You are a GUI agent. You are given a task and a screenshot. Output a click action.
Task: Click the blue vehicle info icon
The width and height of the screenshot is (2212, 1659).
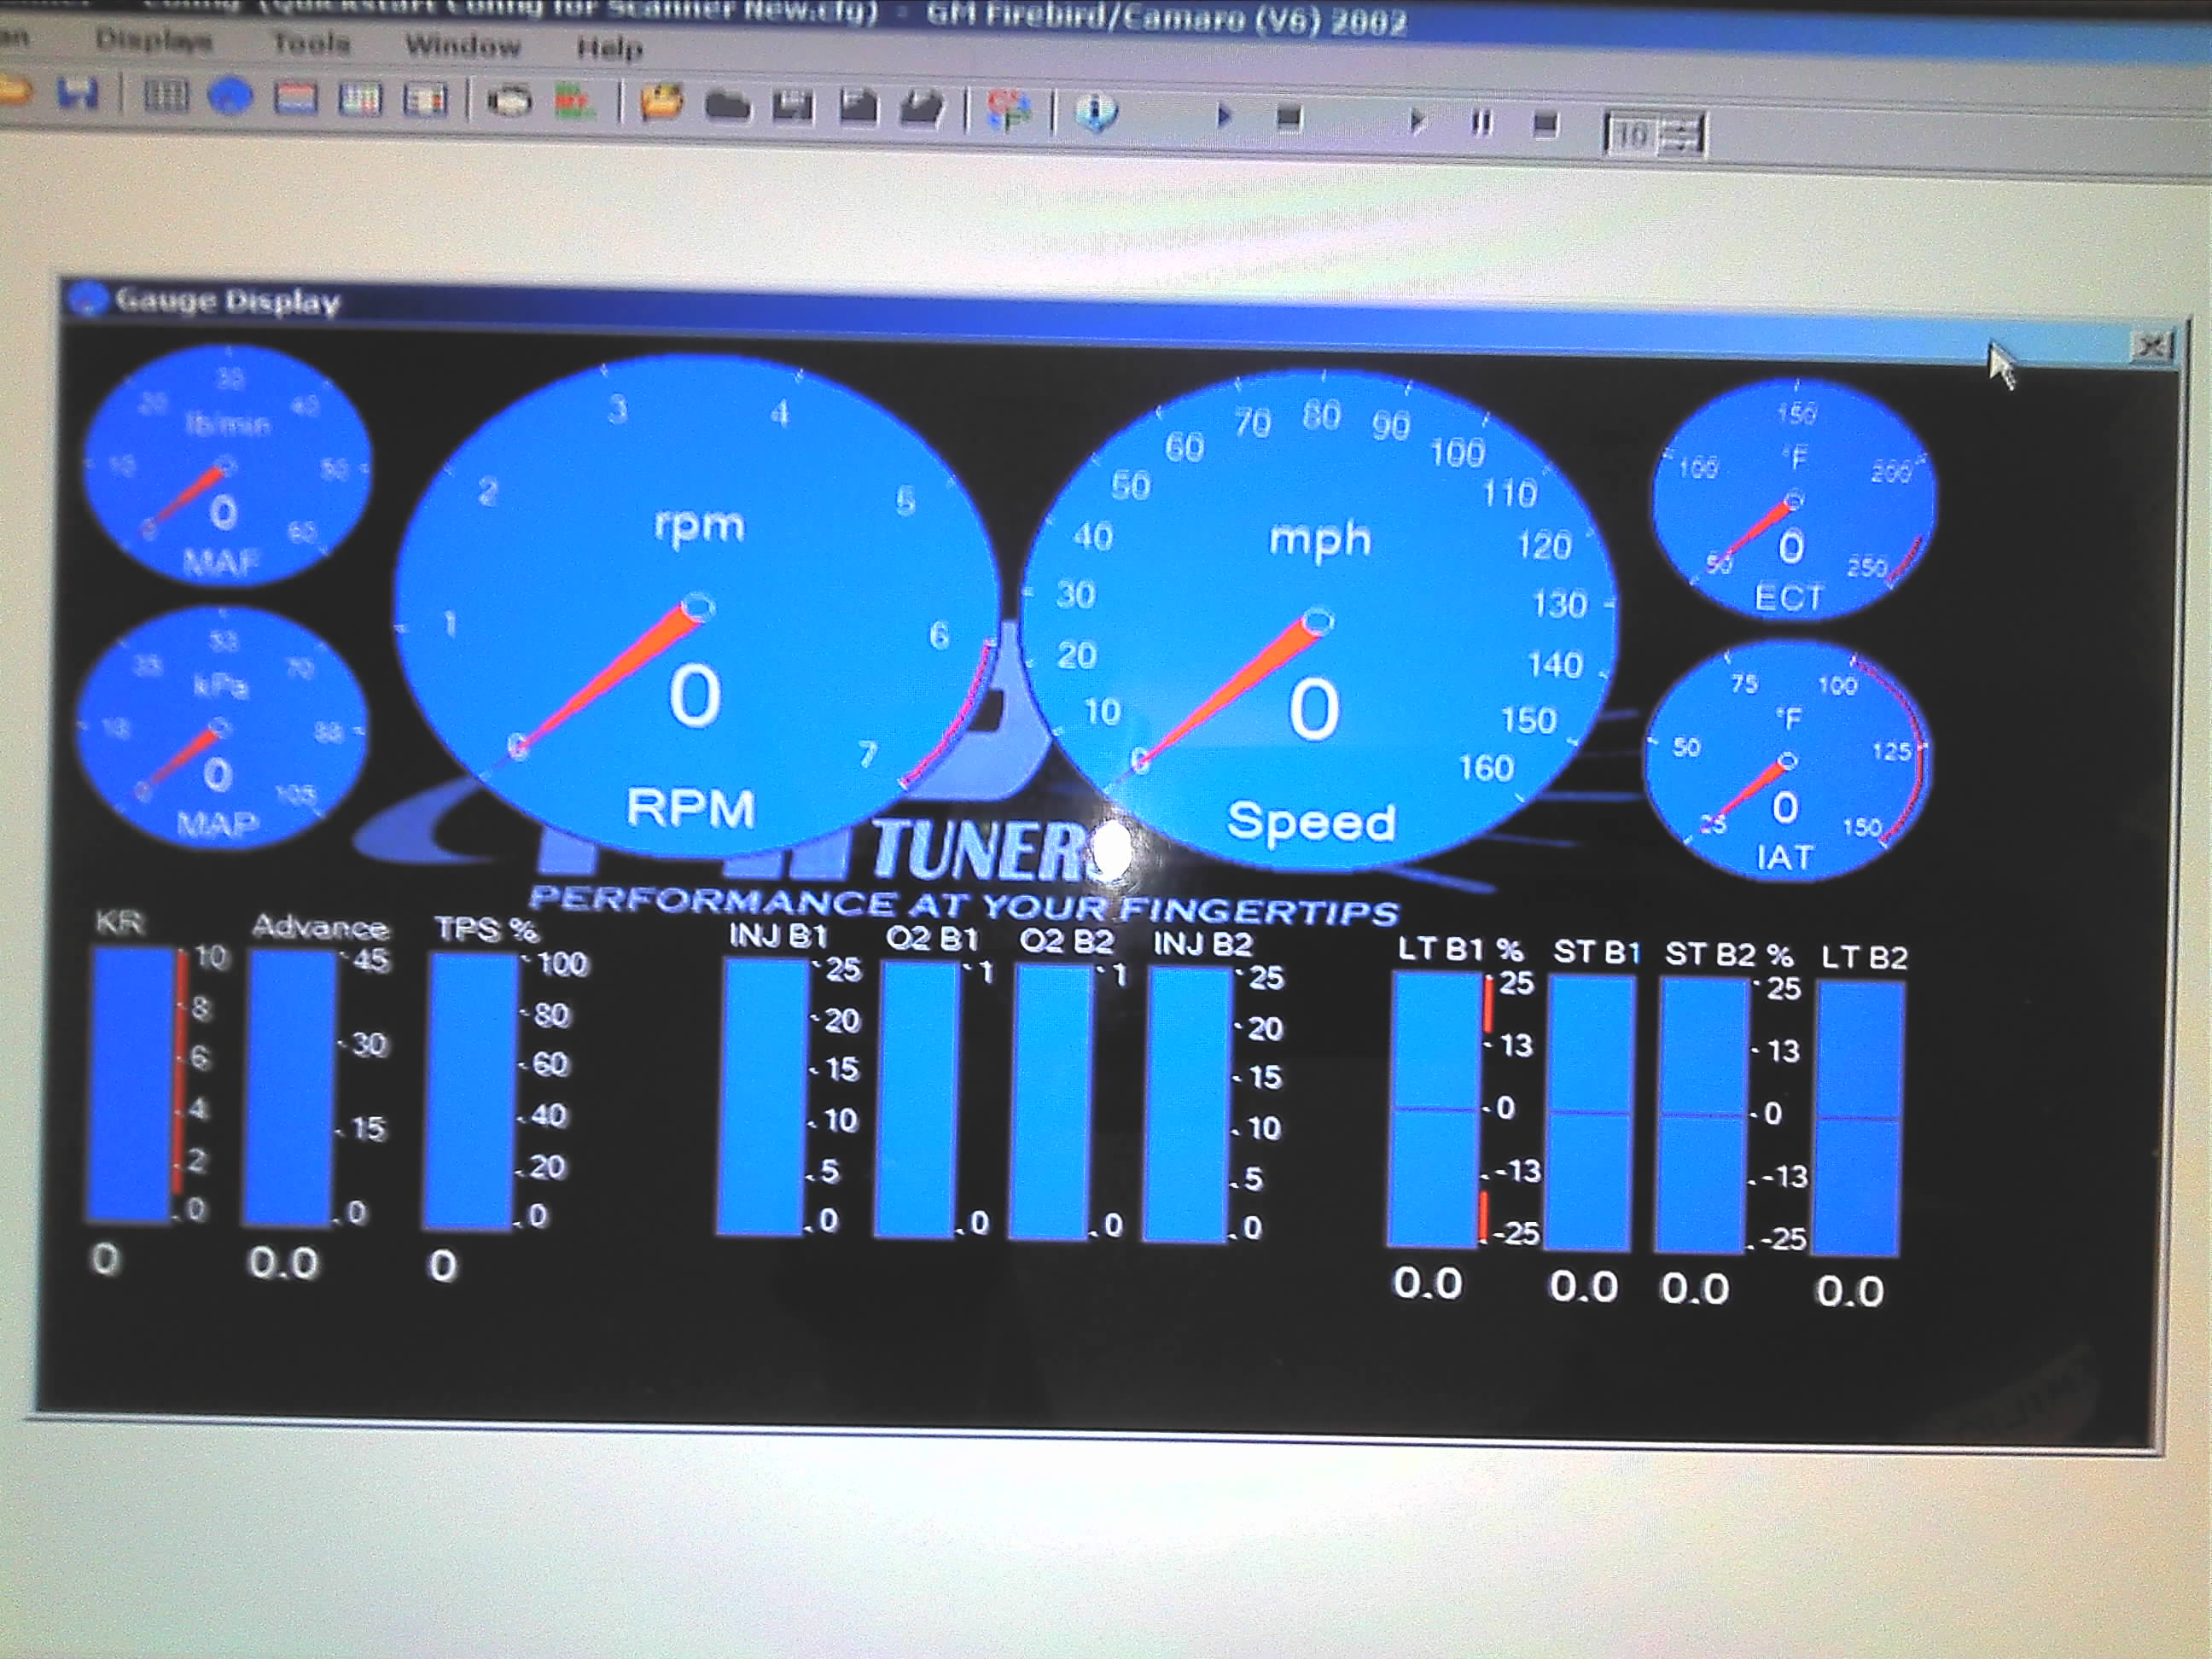[x=1096, y=112]
